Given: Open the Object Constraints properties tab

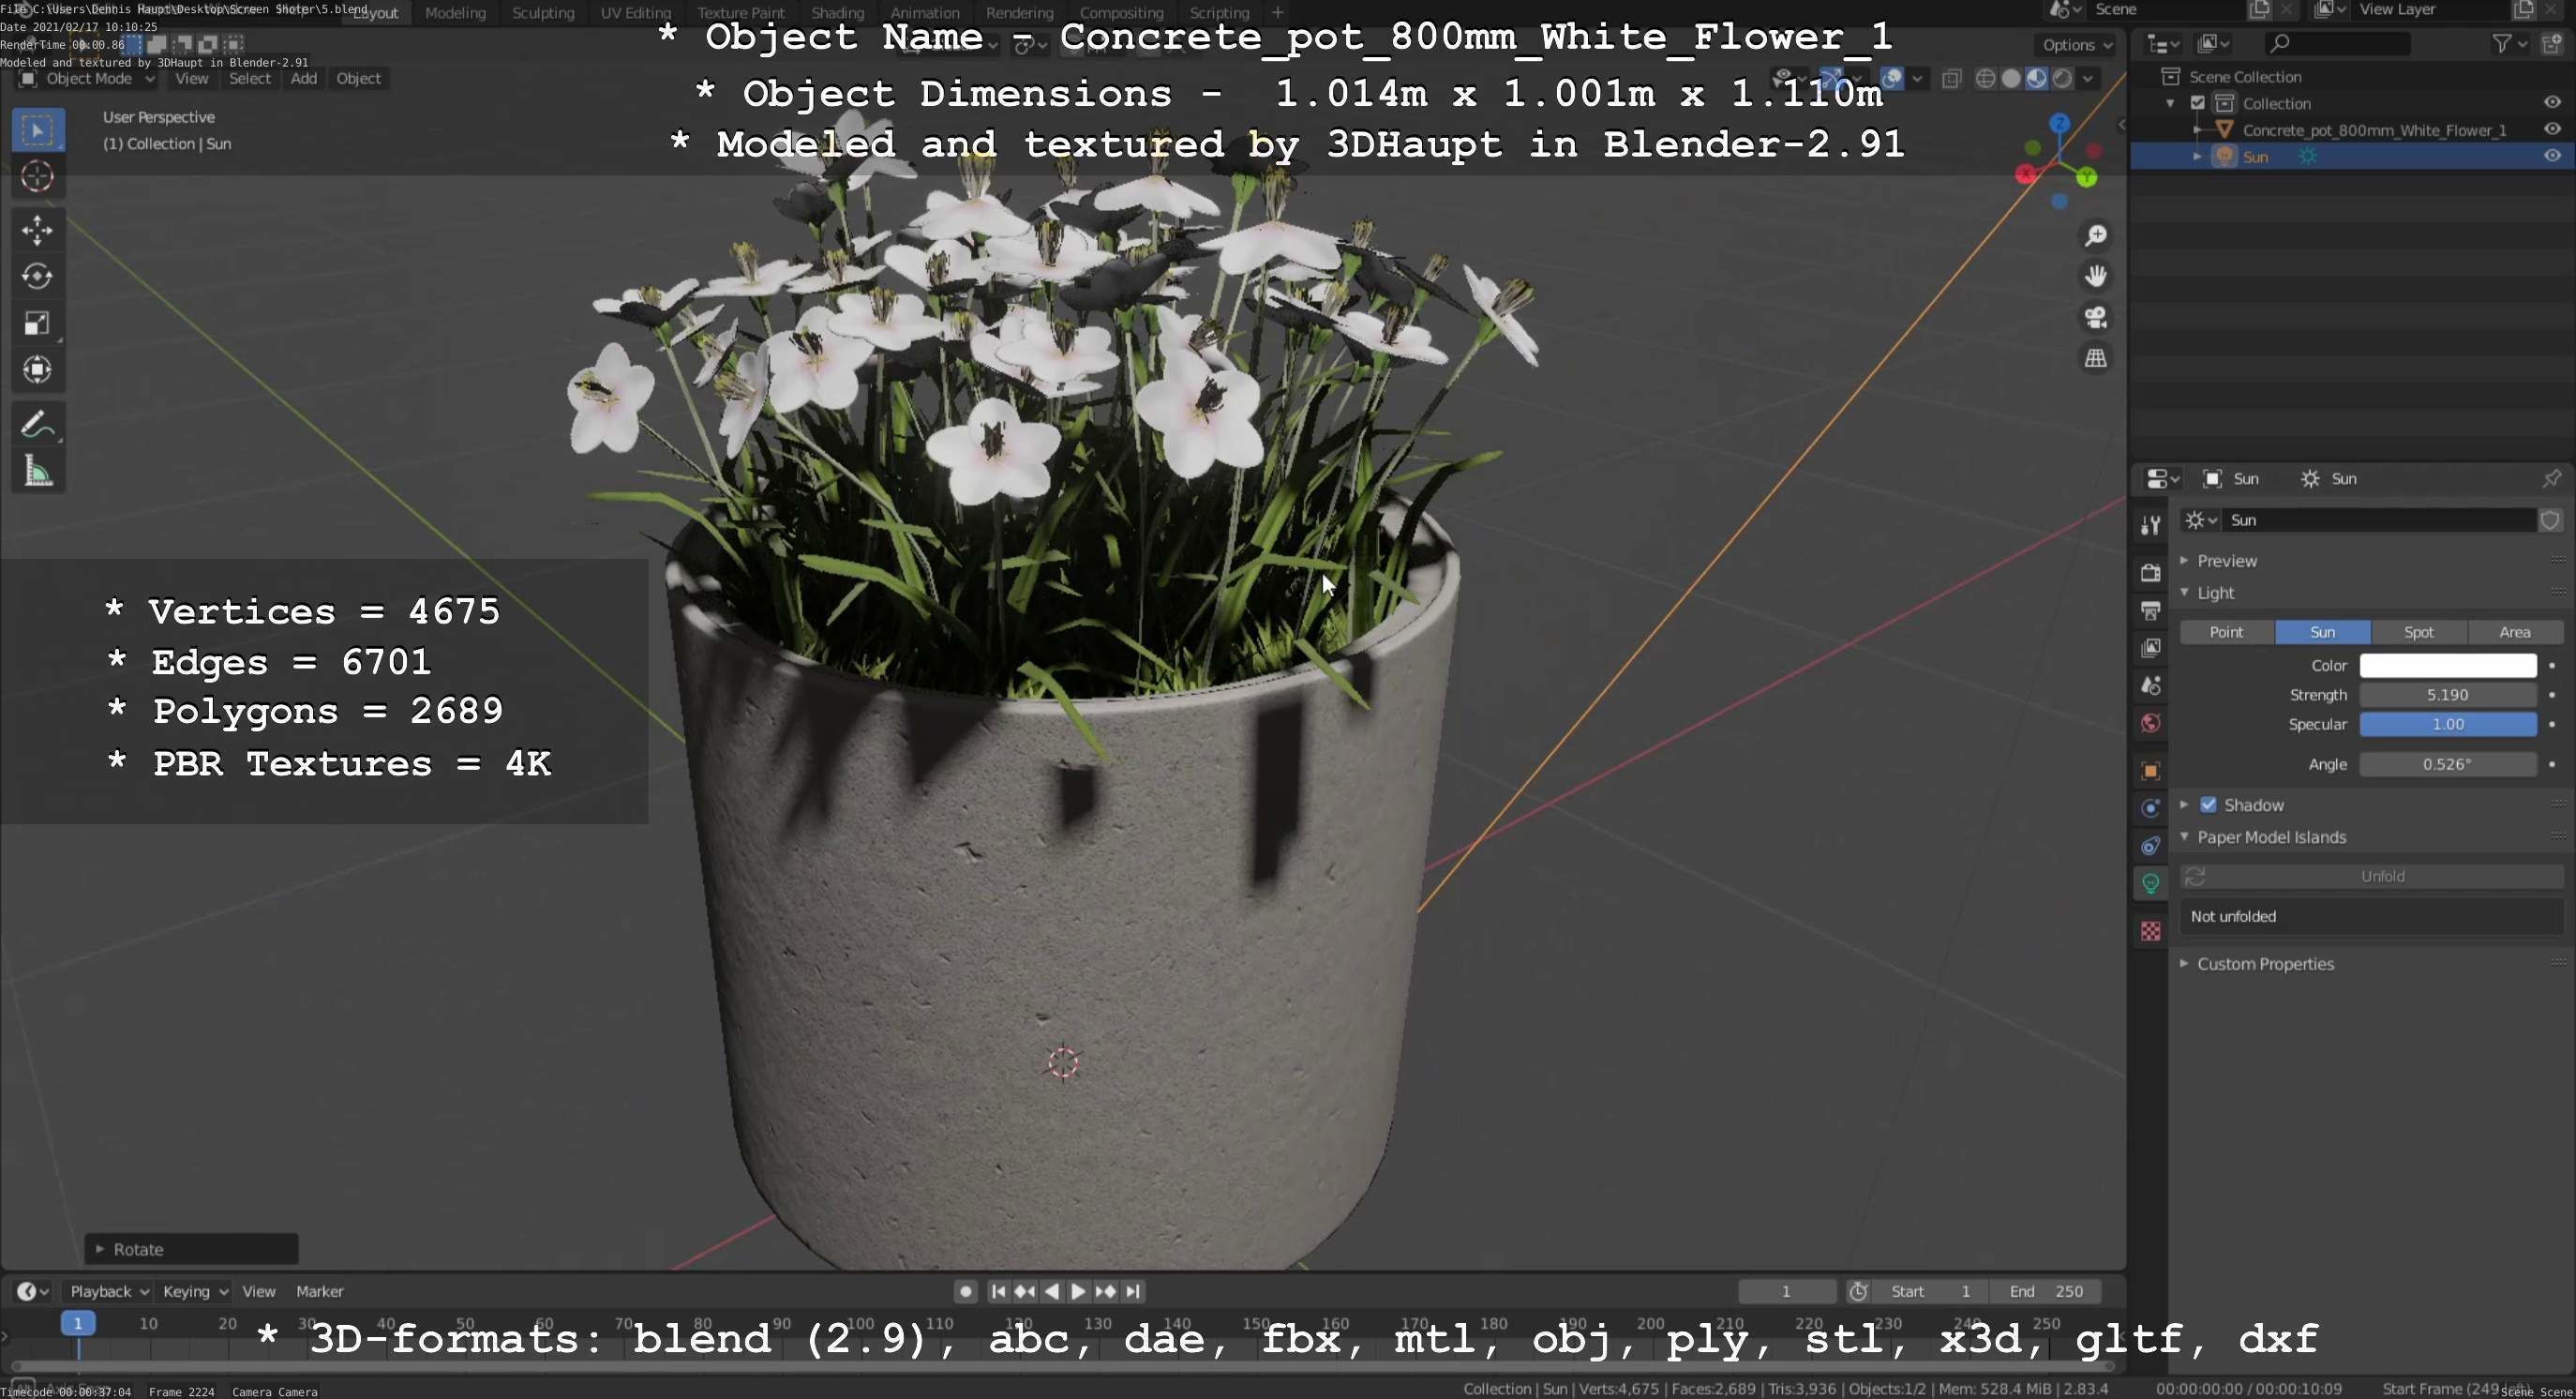Looking at the screenshot, I should (x=2150, y=846).
